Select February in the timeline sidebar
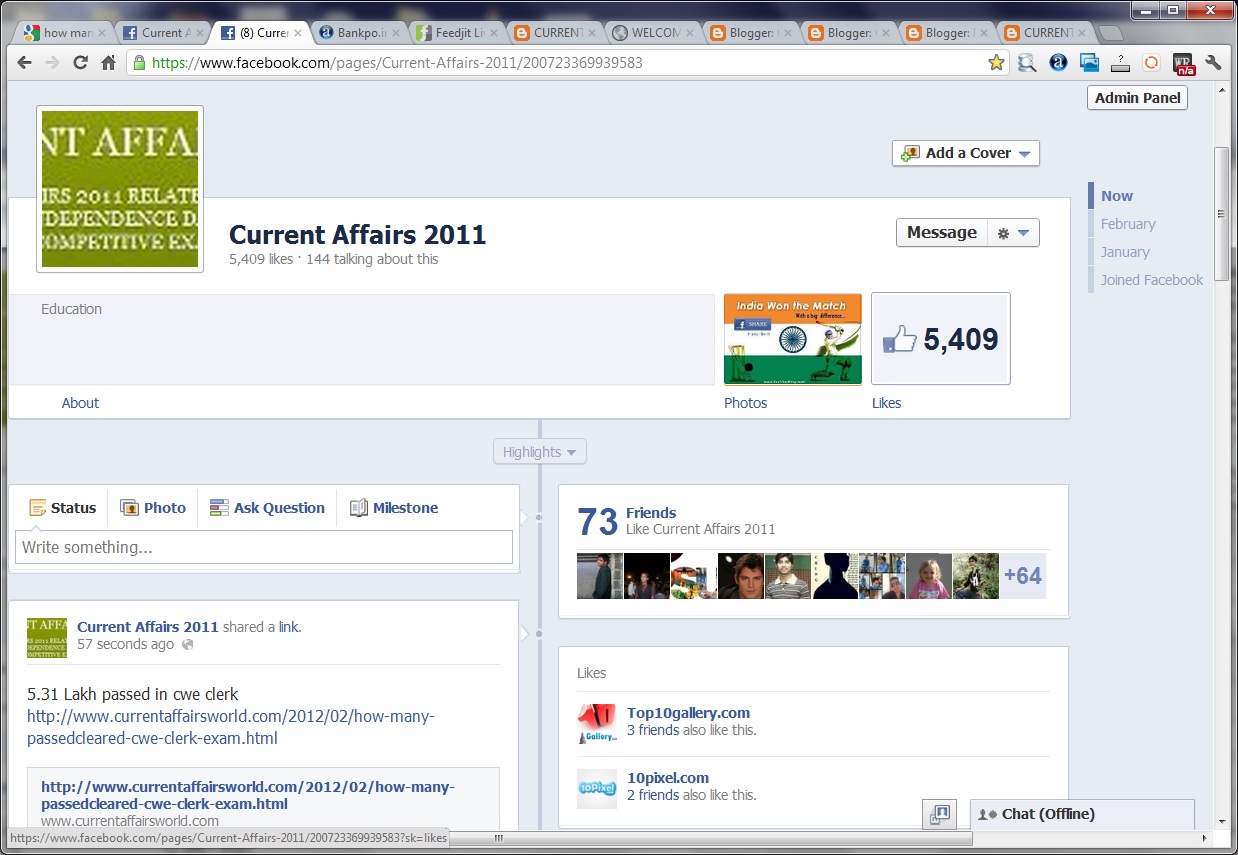Image resolution: width=1238 pixels, height=855 pixels. pos(1128,224)
